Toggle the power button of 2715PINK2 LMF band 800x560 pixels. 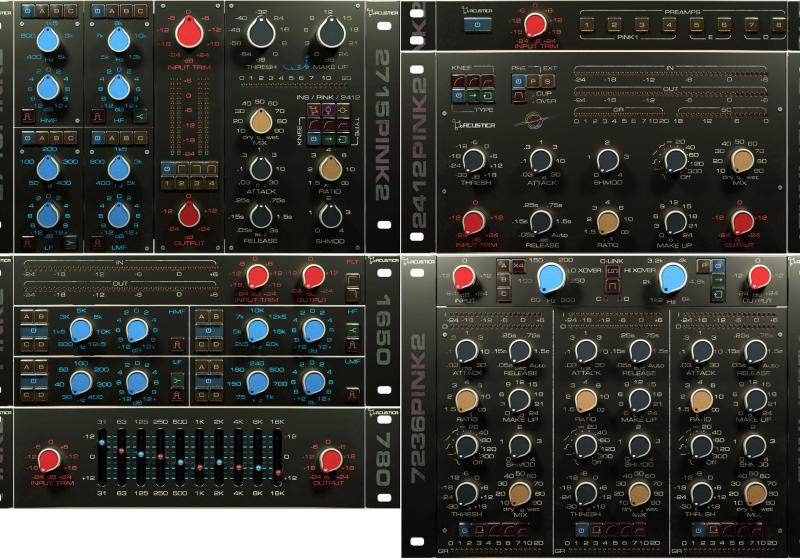(x=97, y=138)
